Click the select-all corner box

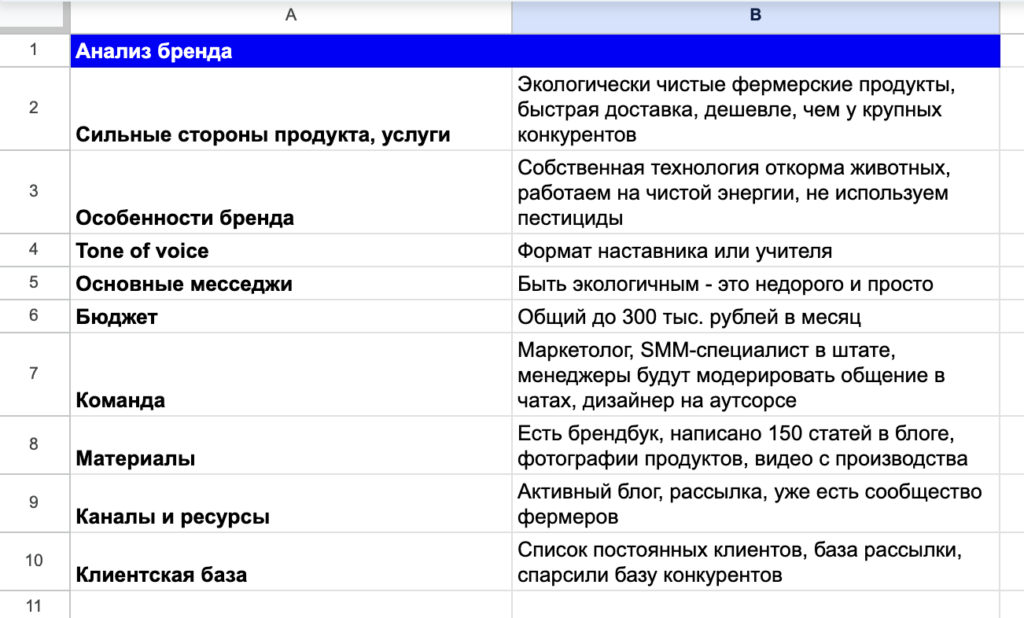[34, 15]
